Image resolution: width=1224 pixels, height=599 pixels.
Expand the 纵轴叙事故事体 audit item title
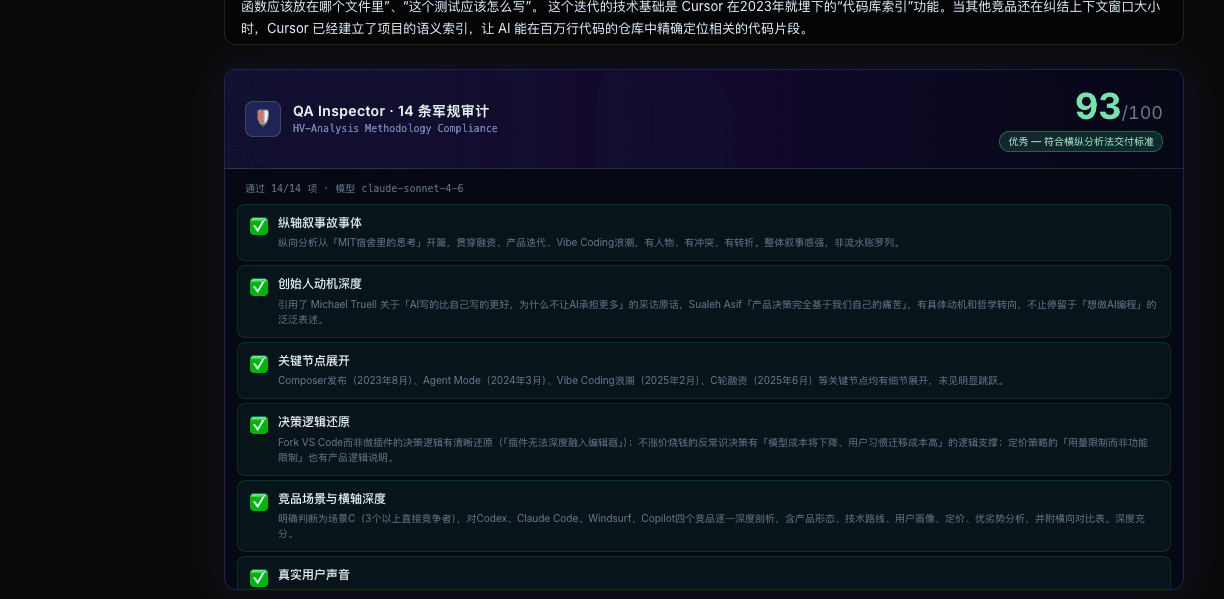point(320,222)
